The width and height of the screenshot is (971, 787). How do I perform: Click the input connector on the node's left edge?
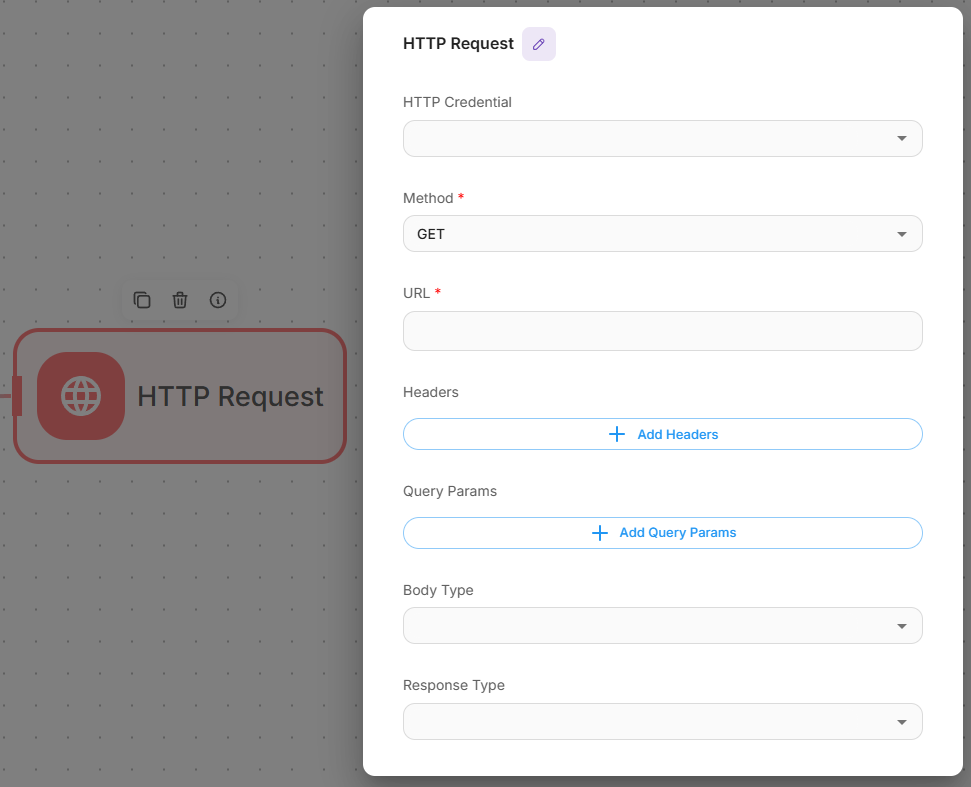pyautogui.click(x=16, y=396)
